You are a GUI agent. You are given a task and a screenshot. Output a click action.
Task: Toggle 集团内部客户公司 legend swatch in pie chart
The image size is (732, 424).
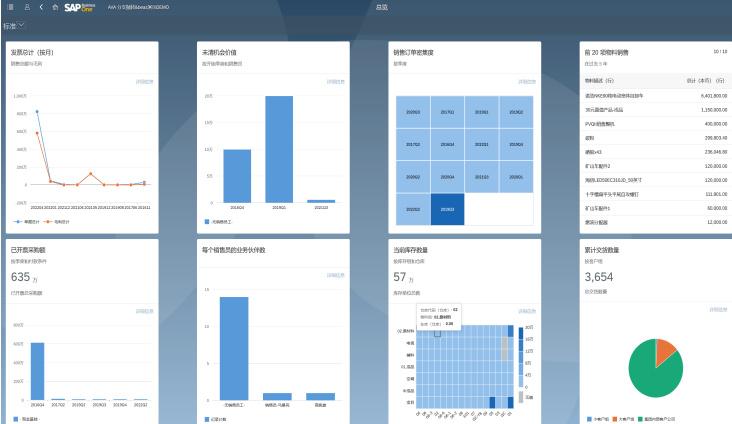[640, 419]
